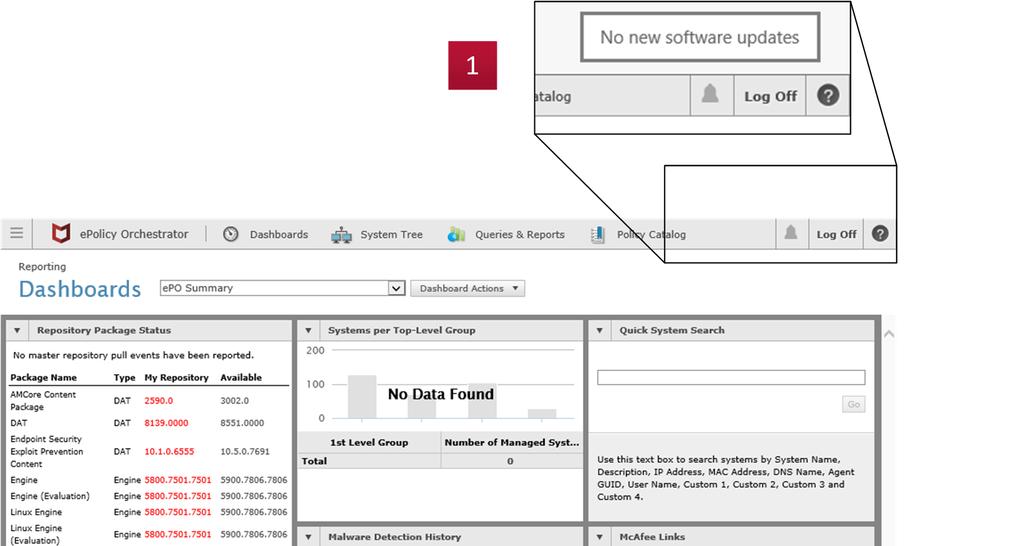Click the dashboard scroll up arrow

(888, 334)
